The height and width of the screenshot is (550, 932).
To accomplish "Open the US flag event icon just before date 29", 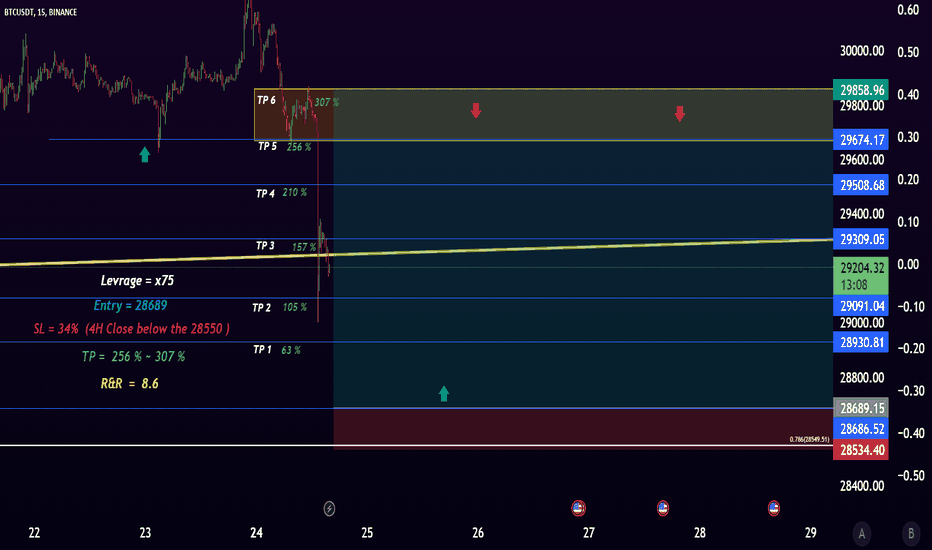I will click(773, 508).
